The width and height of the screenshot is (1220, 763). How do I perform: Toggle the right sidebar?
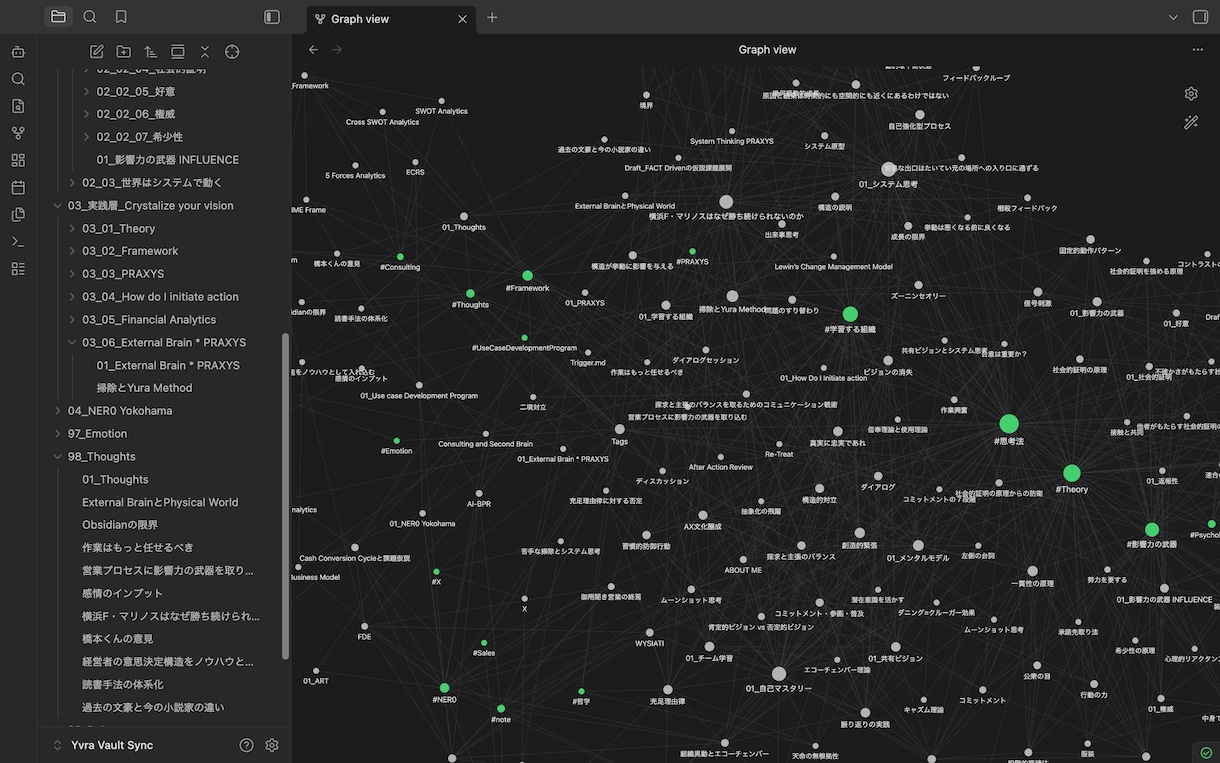[x=1201, y=17]
